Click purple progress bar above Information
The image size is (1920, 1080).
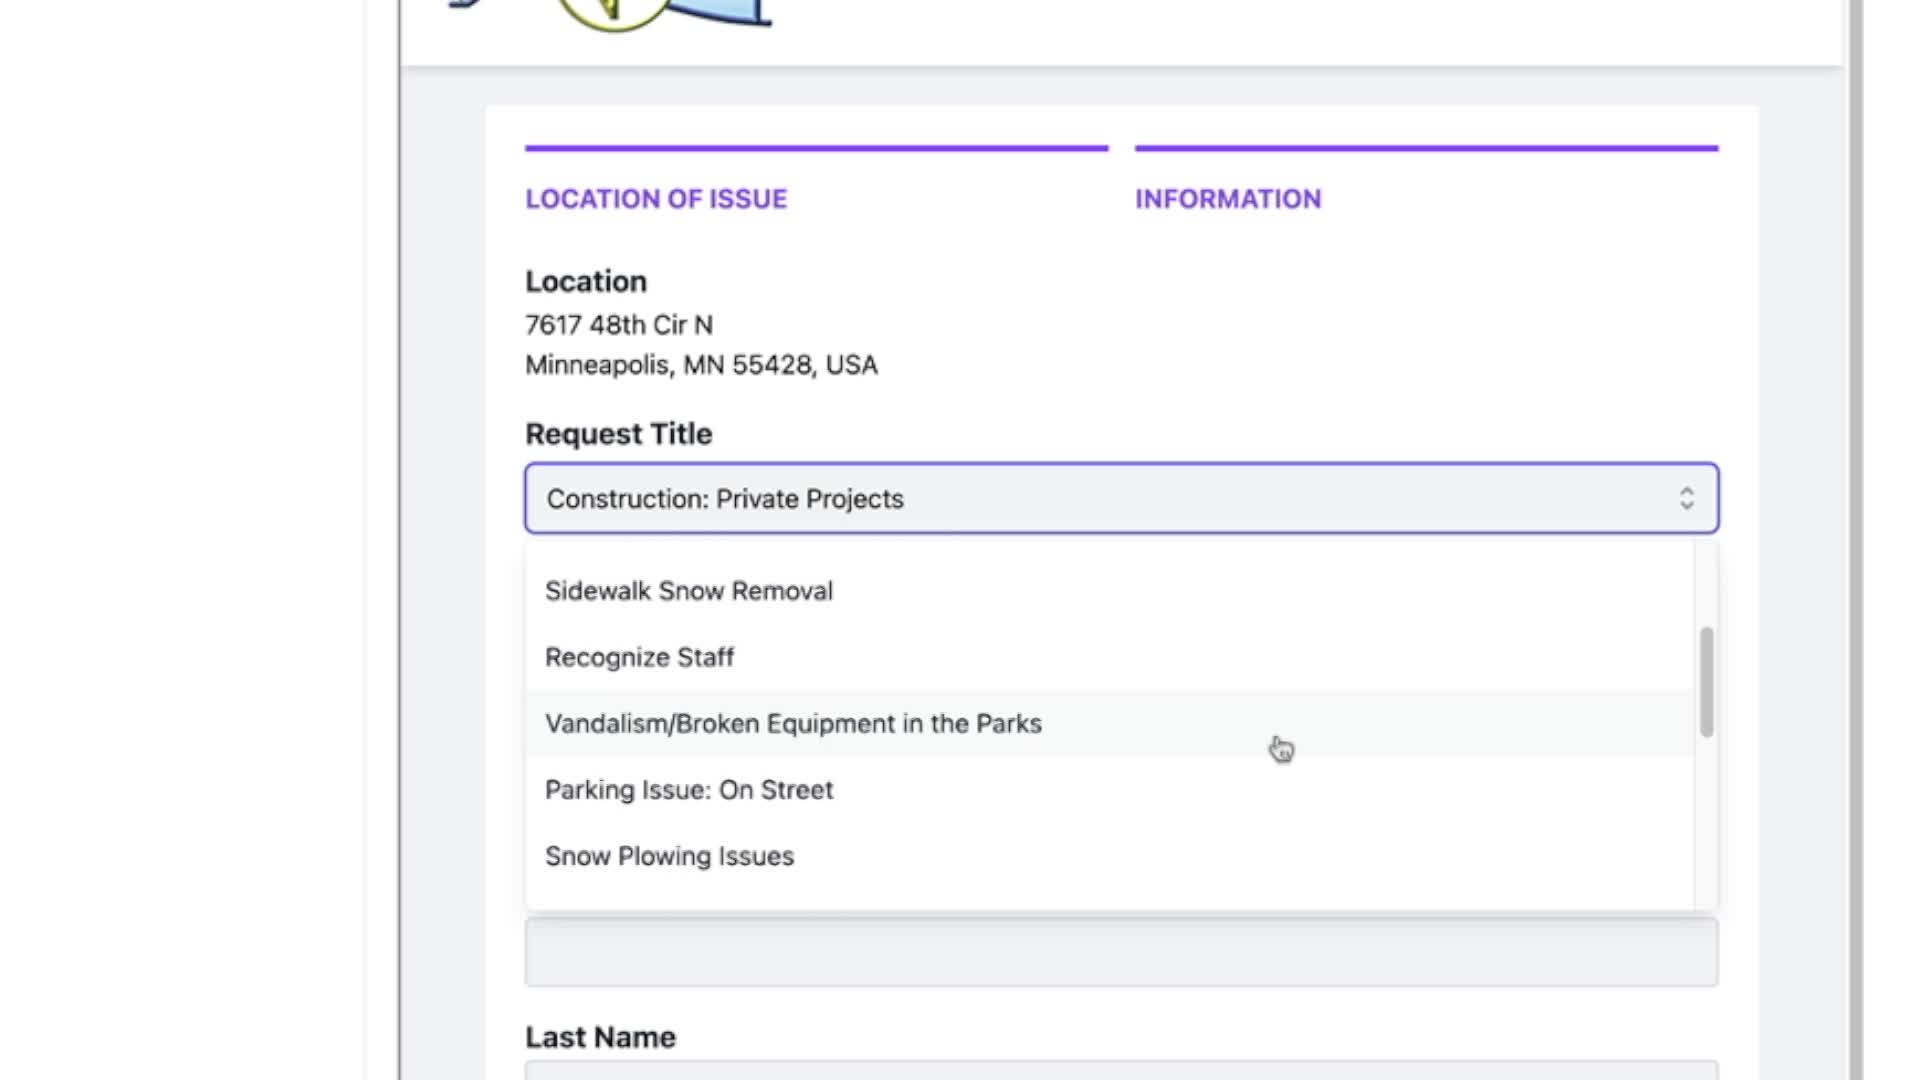pos(1426,148)
